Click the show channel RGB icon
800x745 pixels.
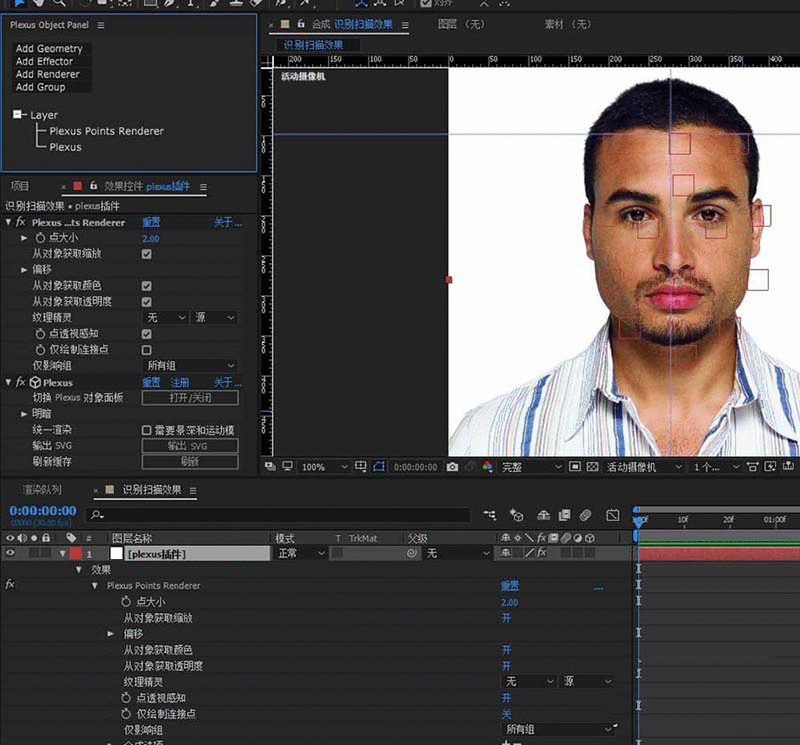(487, 467)
